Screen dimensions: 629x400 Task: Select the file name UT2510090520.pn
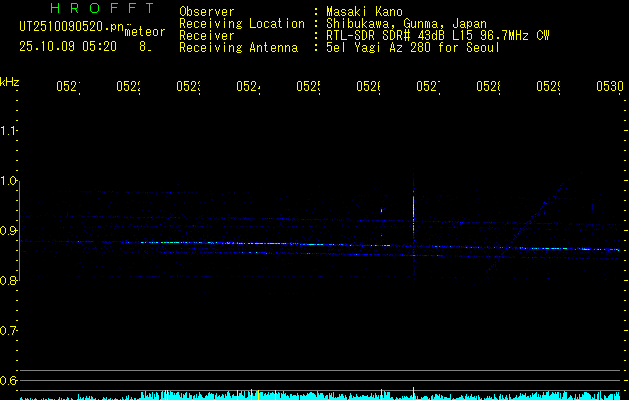72,27
